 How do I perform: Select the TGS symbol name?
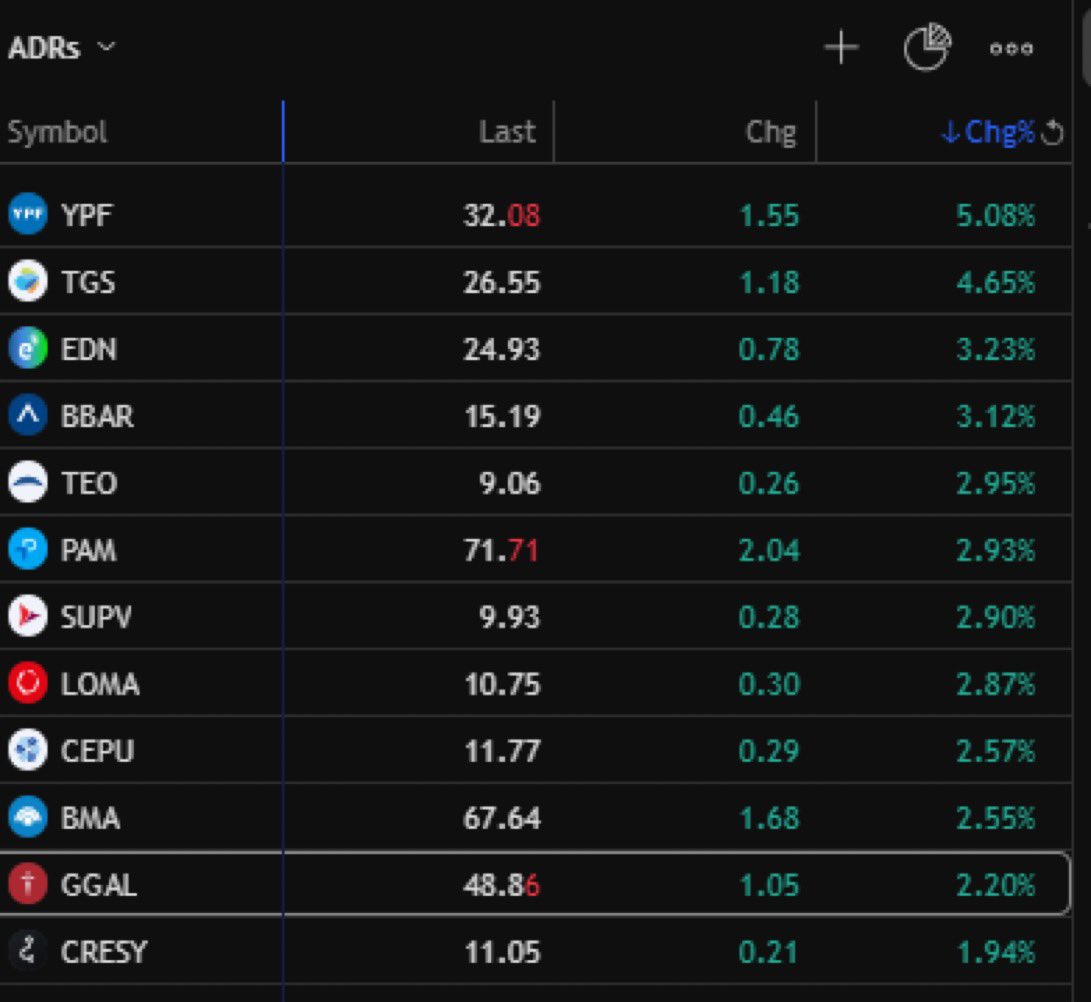pyautogui.click(x=88, y=282)
